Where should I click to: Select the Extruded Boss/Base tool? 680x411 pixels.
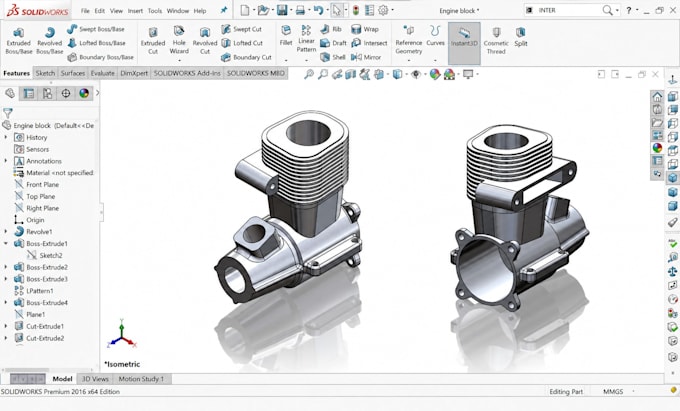coord(19,41)
